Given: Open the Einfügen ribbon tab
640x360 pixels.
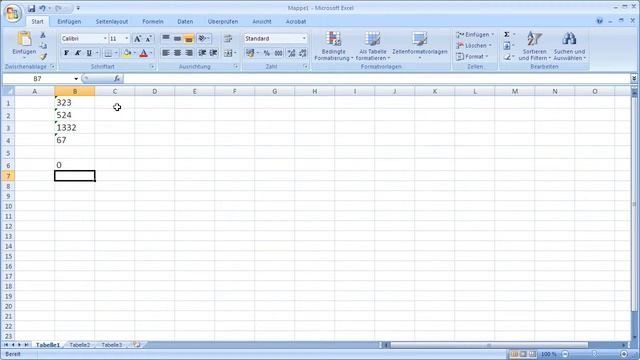Looking at the screenshot, I should 69,22.
